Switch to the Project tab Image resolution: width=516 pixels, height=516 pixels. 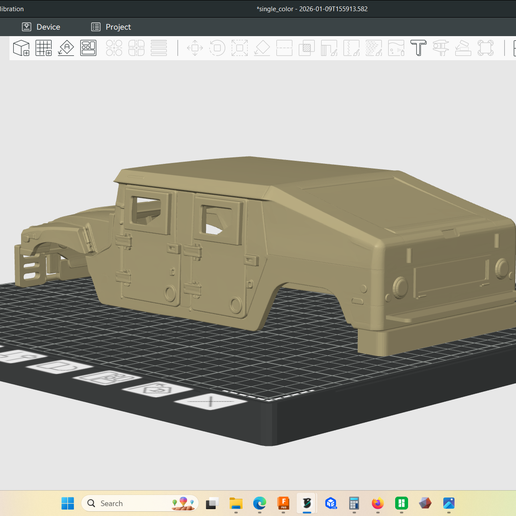click(111, 27)
